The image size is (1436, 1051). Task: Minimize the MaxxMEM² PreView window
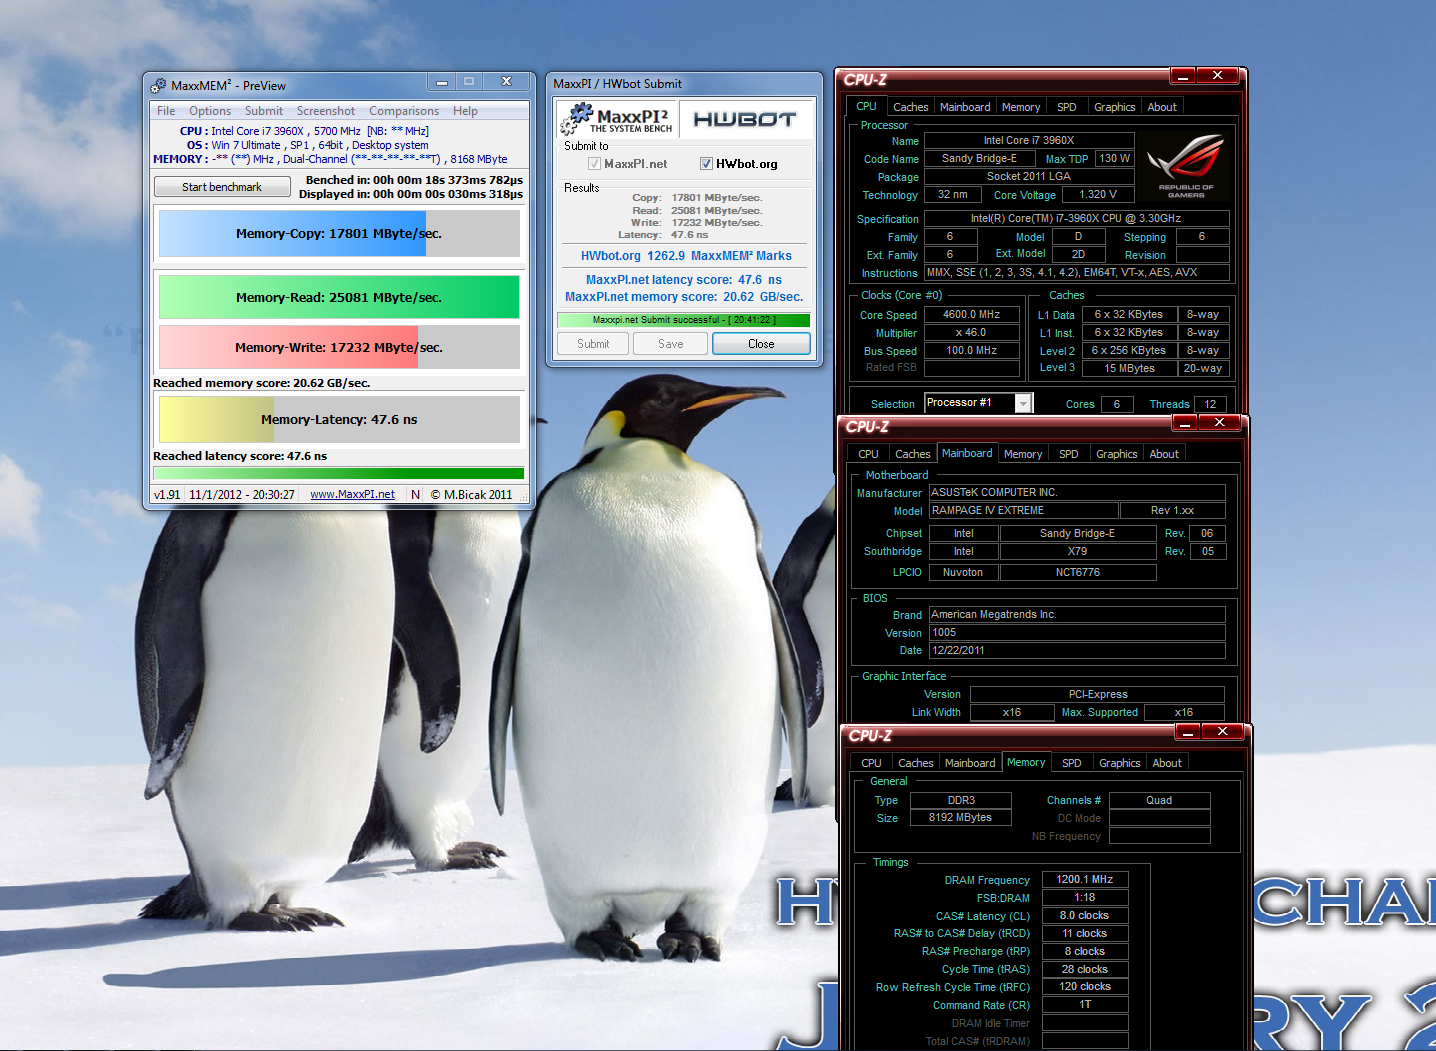point(442,82)
